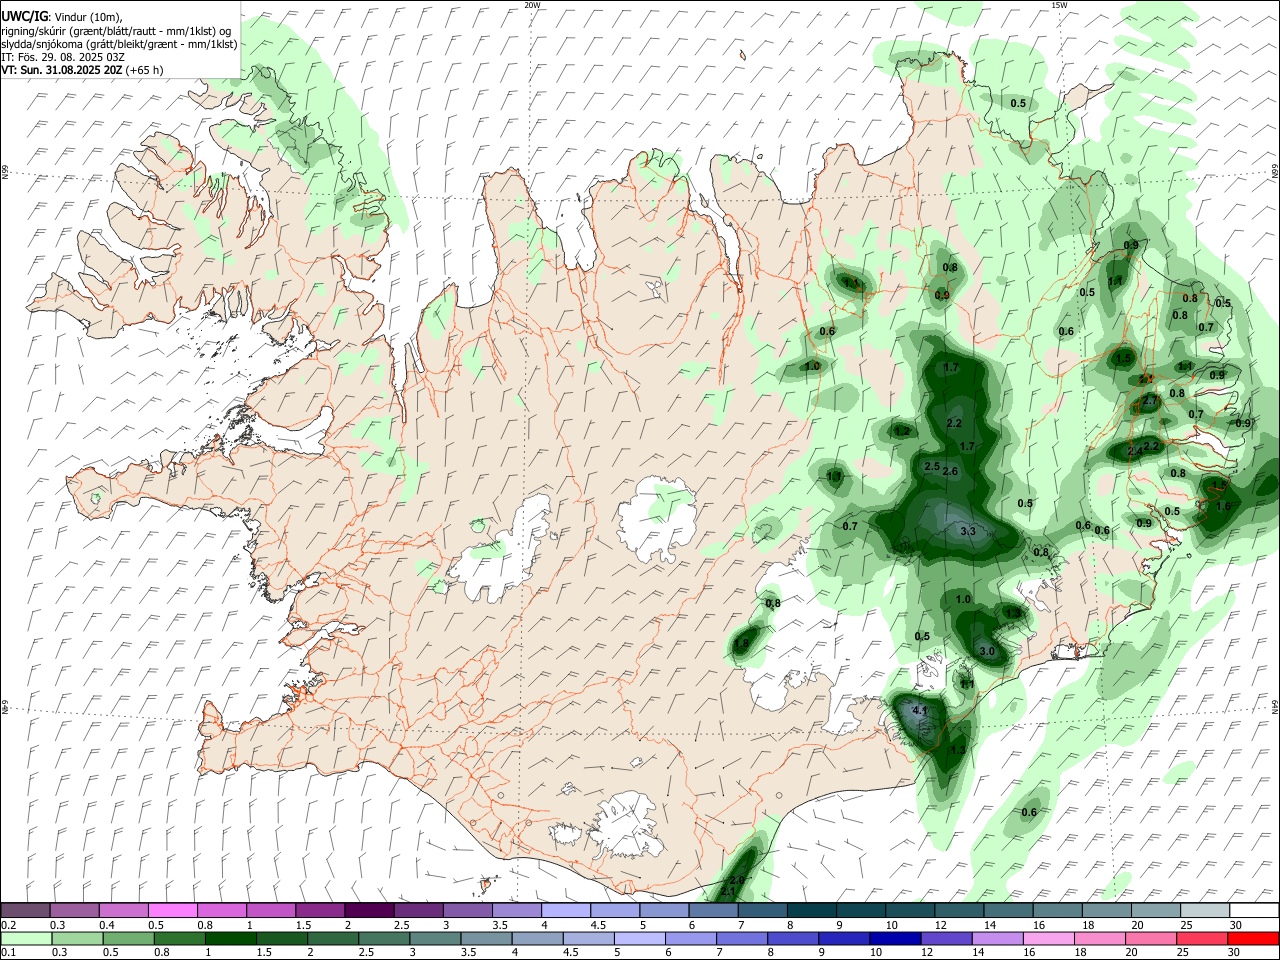Click the crimson 25 mm rain swatch
Image resolution: width=1280 pixels, height=960 pixels.
(x=1204, y=938)
